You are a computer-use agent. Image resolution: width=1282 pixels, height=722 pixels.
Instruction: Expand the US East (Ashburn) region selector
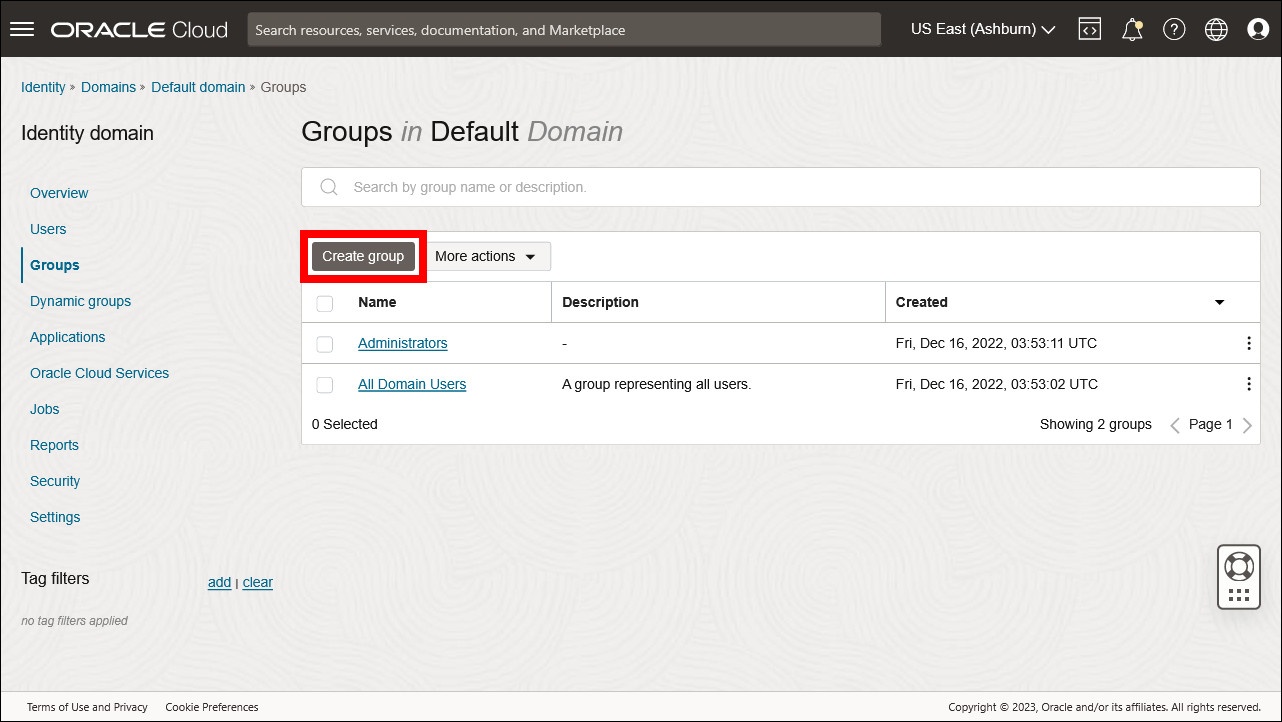(x=982, y=28)
